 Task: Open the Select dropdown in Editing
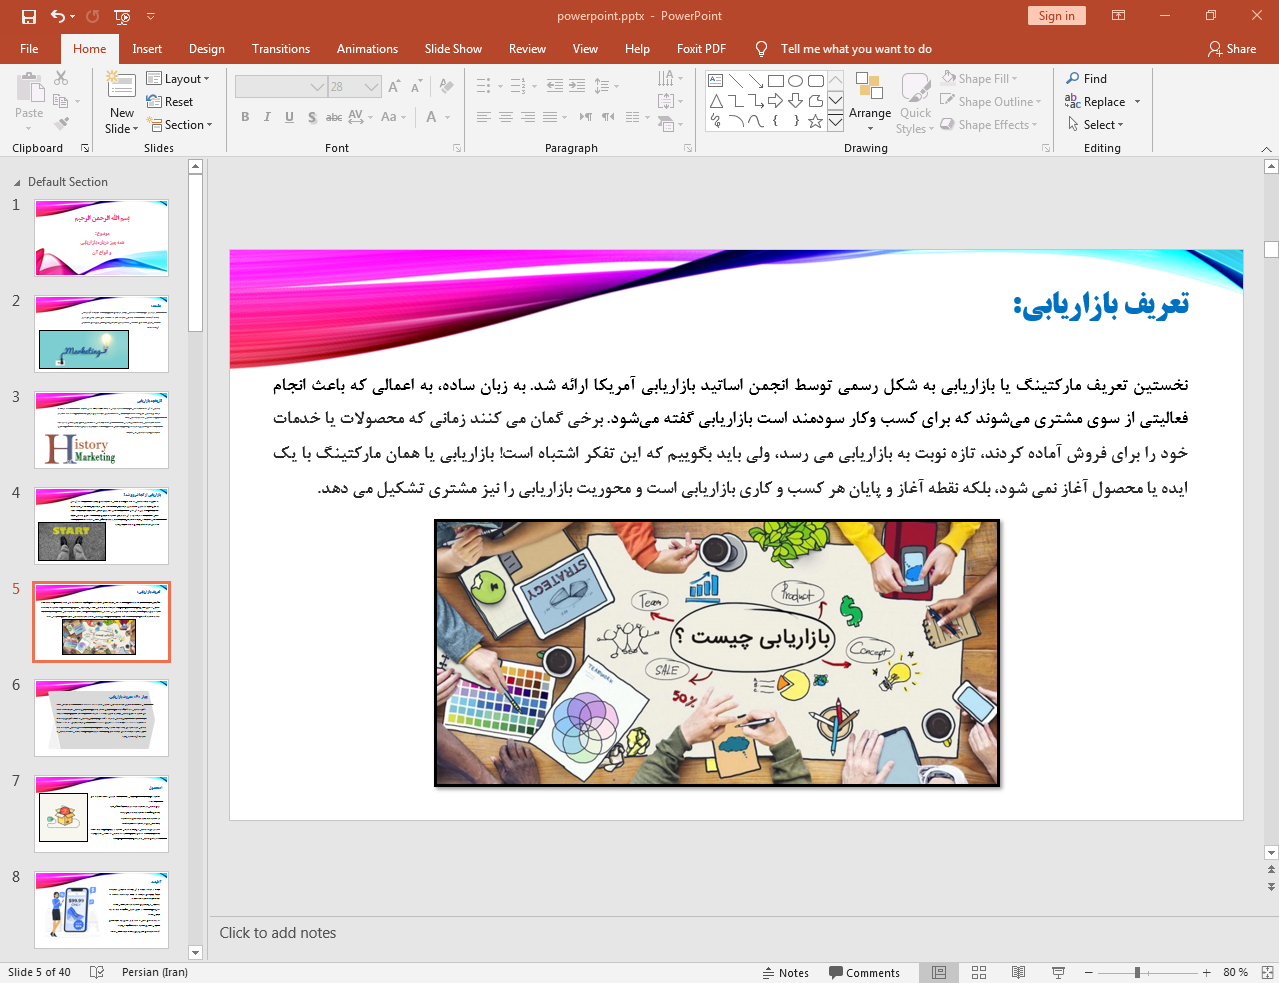coord(1096,124)
